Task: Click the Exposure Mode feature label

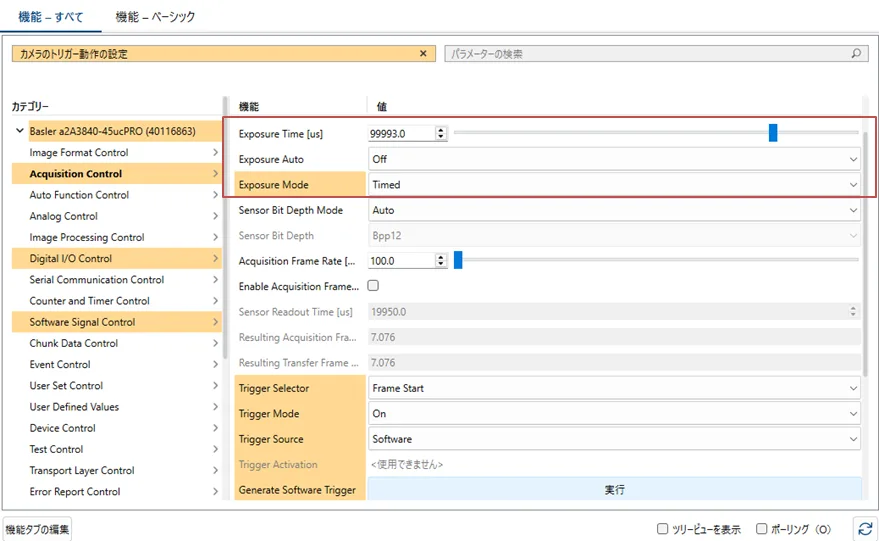Action: click(274, 184)
